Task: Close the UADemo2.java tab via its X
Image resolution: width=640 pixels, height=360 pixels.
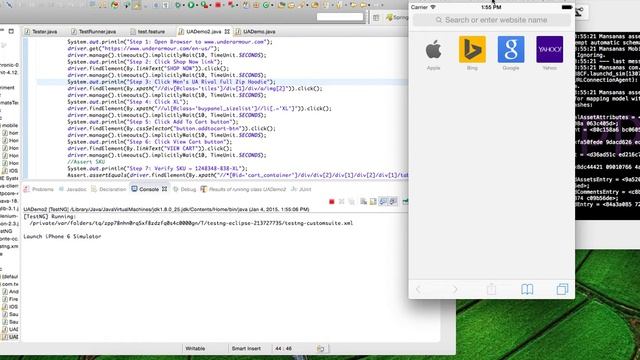Action: (227, 31)
